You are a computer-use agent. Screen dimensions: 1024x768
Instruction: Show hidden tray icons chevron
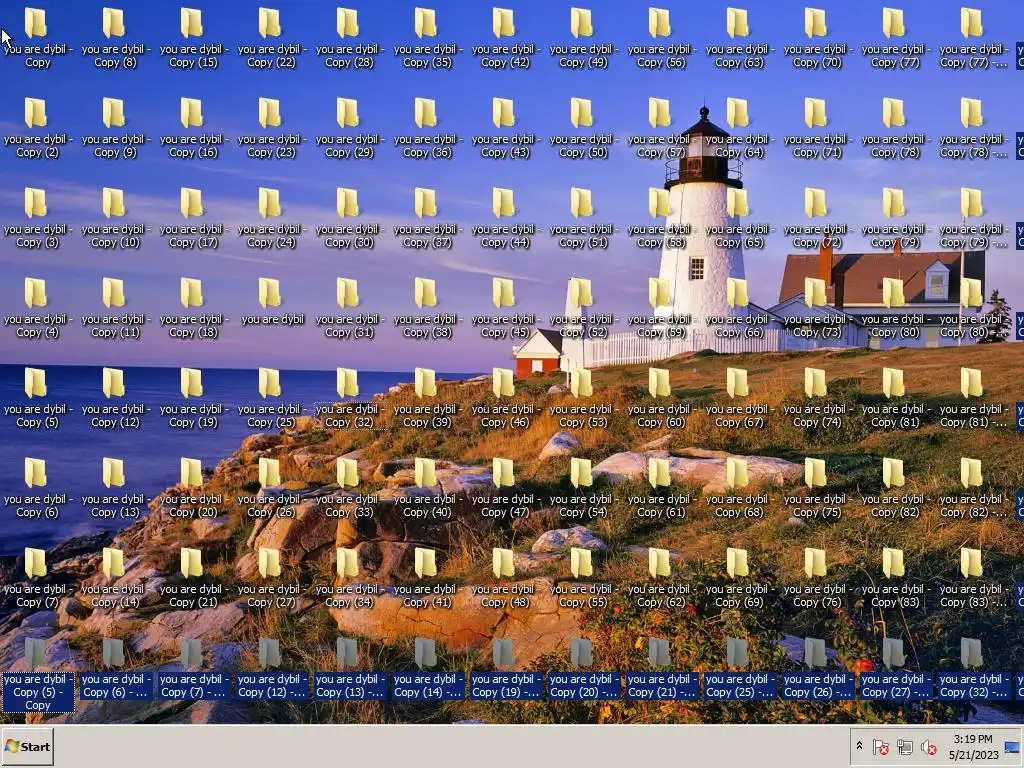coord(859,746)
